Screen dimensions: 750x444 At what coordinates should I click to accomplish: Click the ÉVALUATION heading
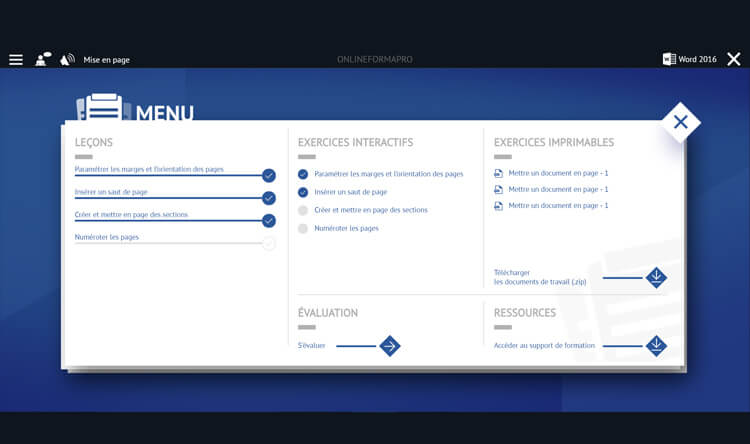click(x=328, y=312)
